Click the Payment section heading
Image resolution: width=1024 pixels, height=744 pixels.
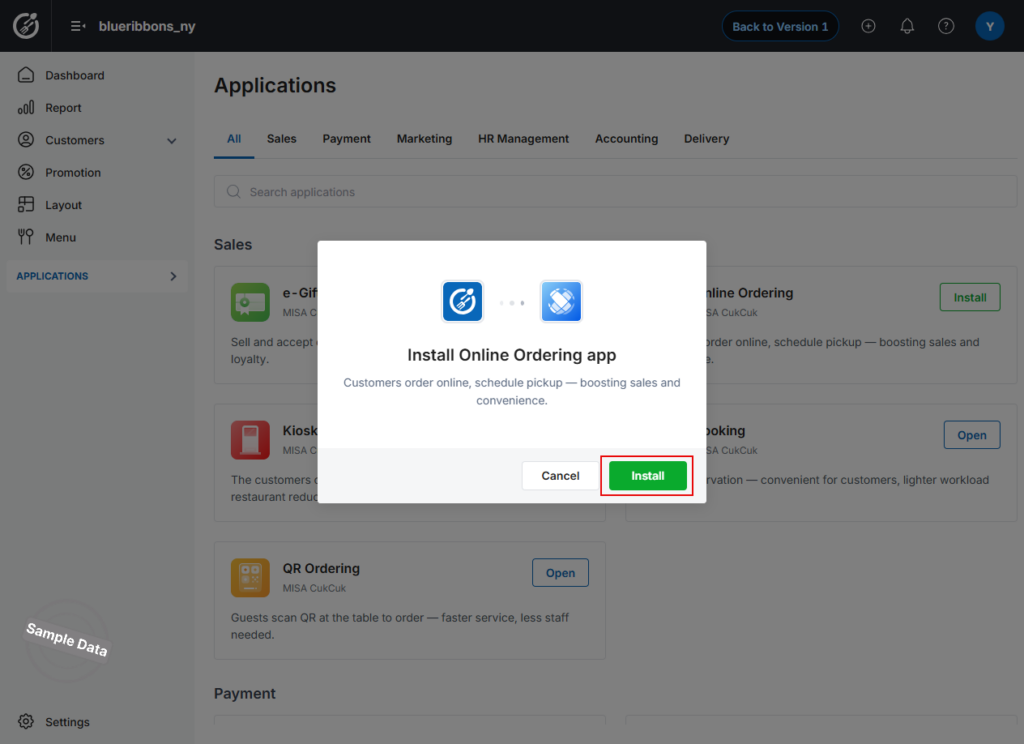point(245,693)
